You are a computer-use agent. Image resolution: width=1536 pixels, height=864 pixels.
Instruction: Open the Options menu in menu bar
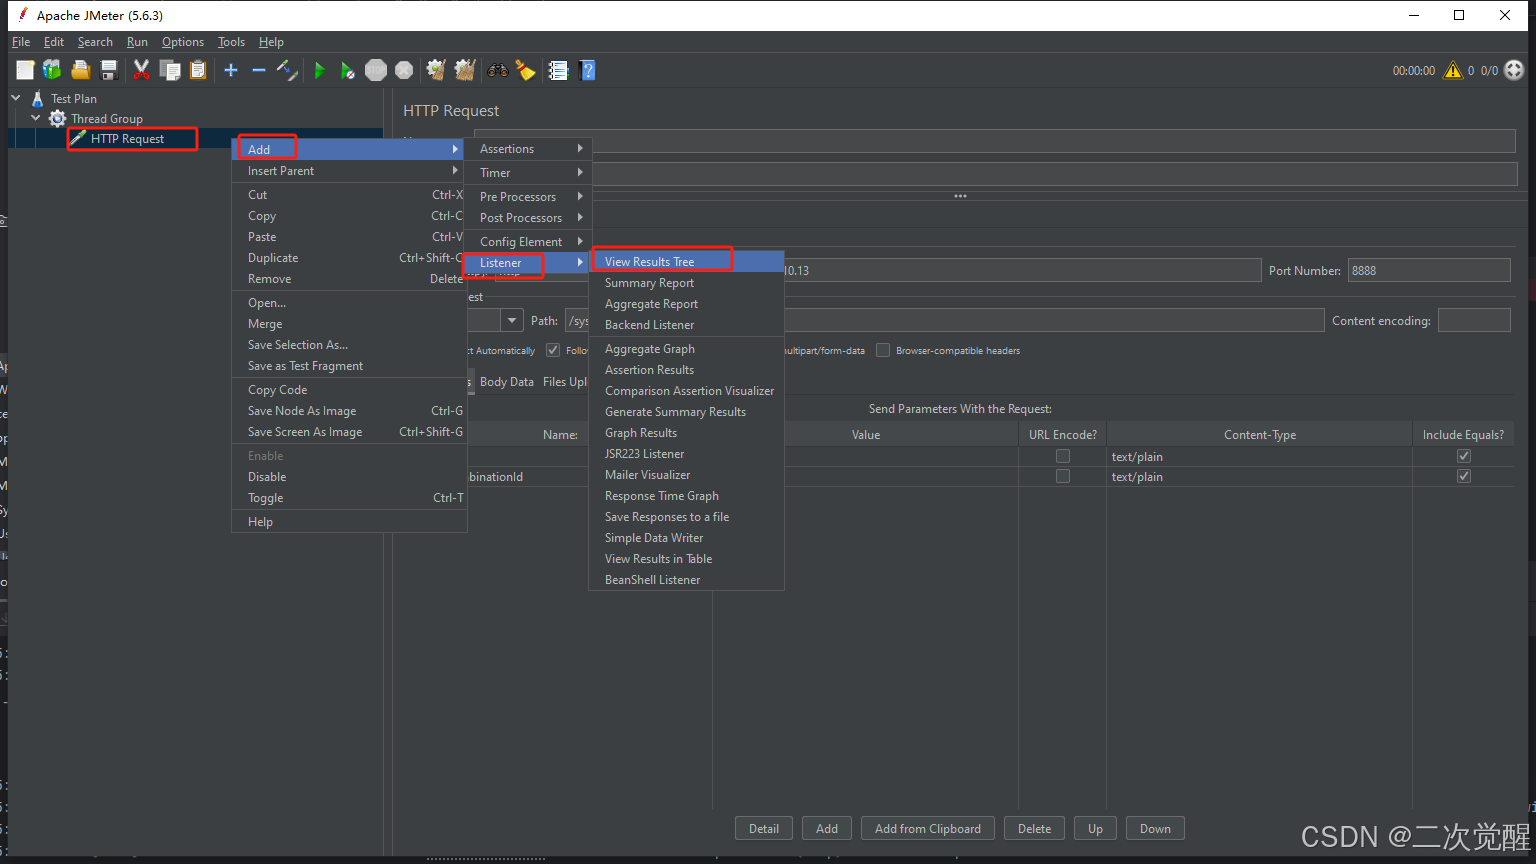(x=183, y=42)
